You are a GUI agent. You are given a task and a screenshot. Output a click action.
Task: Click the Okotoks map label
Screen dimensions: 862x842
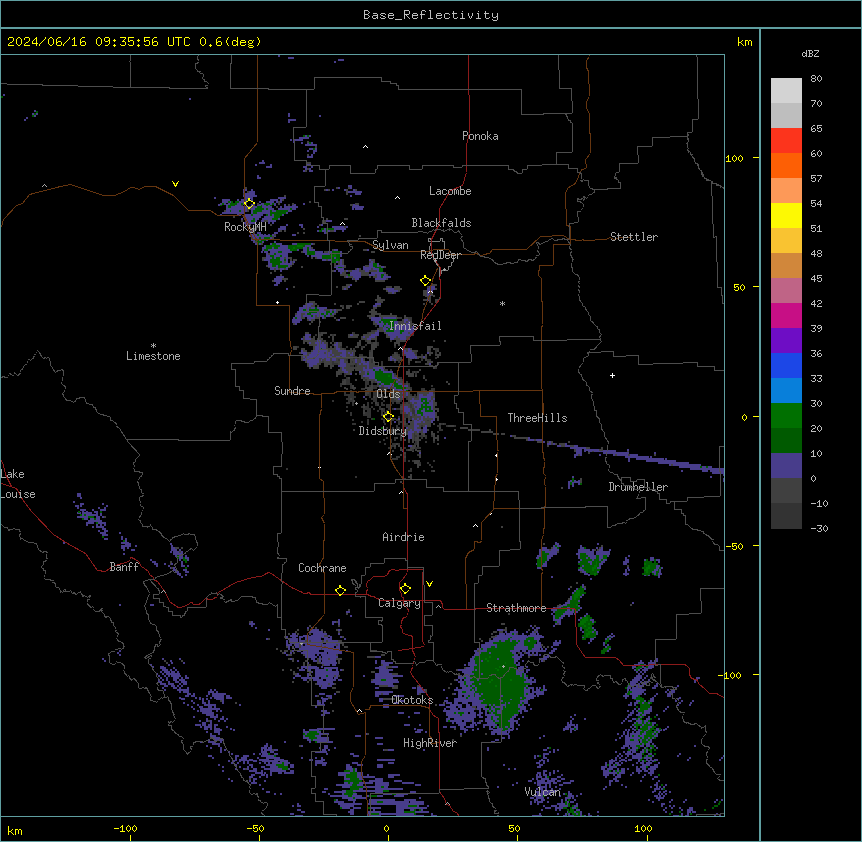click(x=412, y=700)
